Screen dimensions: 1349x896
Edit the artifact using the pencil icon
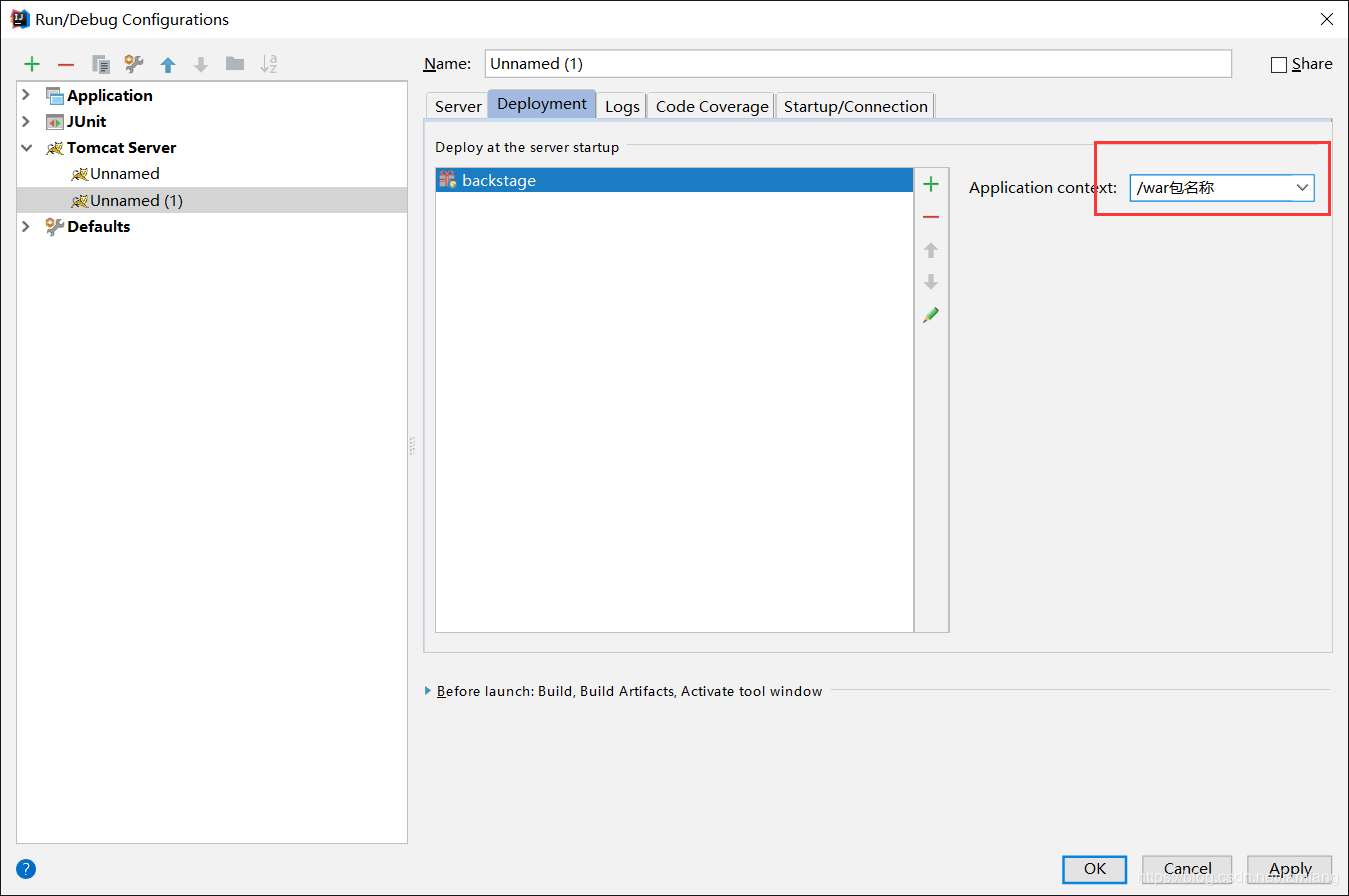point(931,315)
